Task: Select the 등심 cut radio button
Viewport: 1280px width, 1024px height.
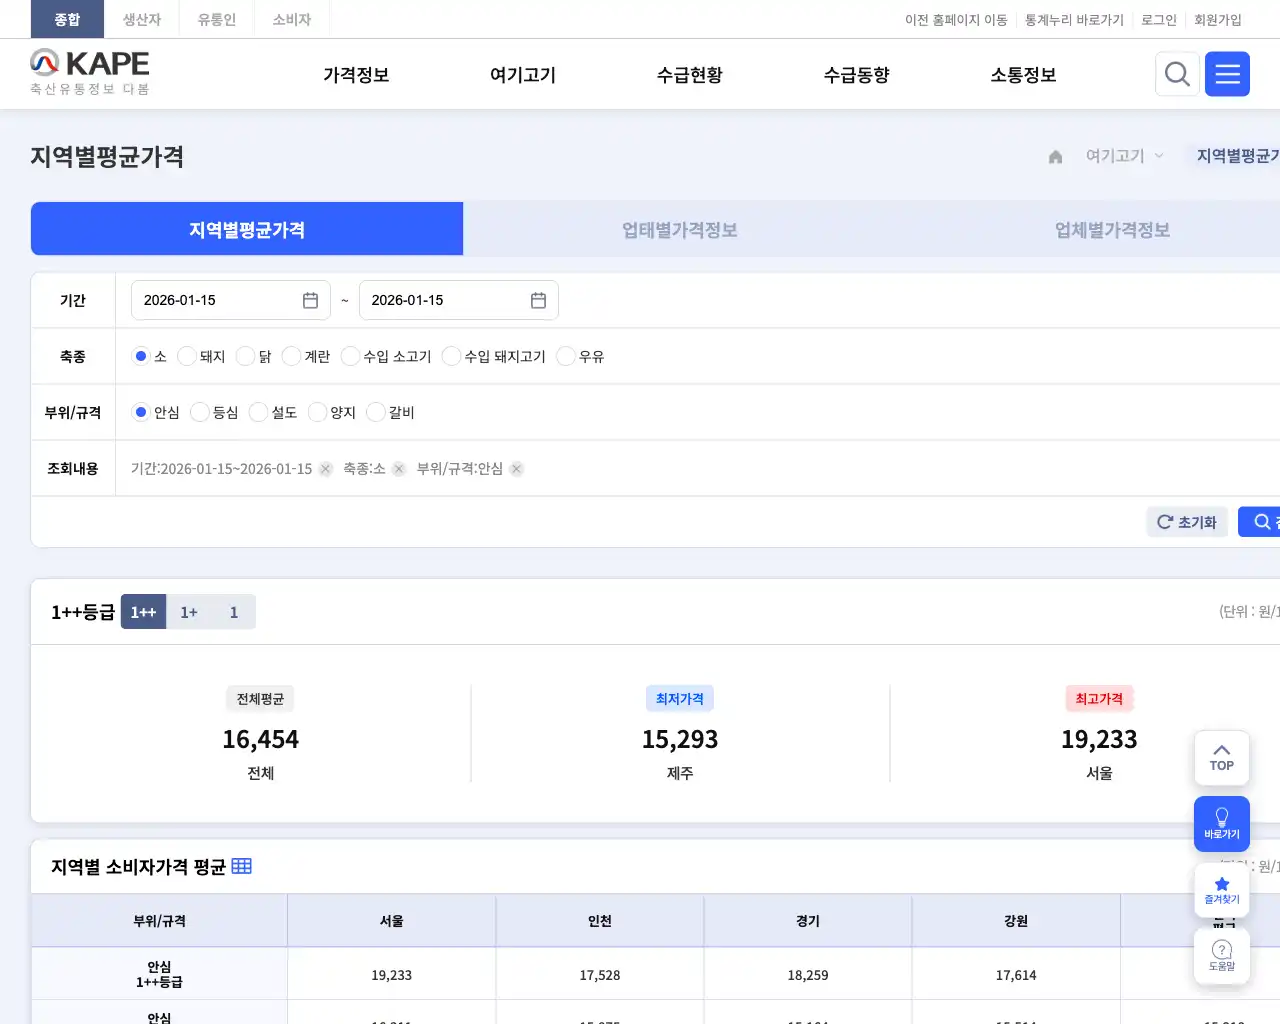Action: point(199,412)
